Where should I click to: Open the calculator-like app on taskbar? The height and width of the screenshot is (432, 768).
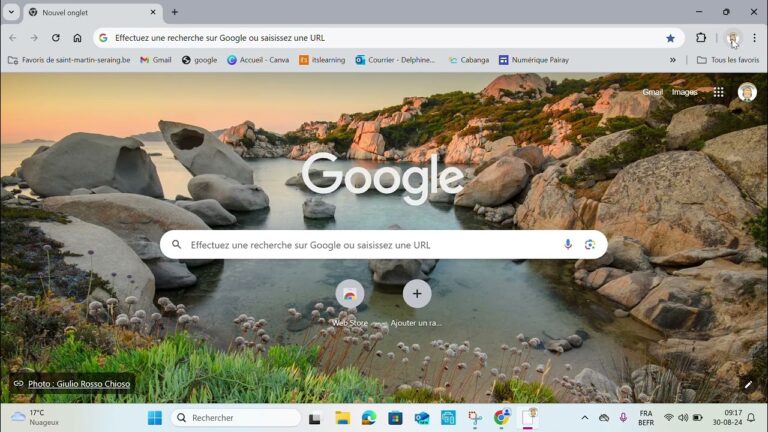448,418
